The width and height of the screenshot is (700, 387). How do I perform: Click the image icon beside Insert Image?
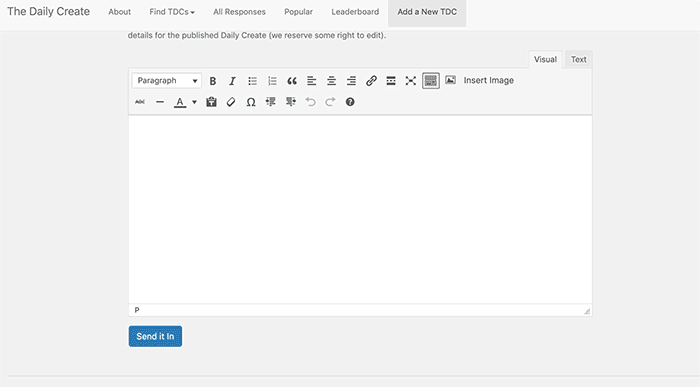[x=450, y=80]
